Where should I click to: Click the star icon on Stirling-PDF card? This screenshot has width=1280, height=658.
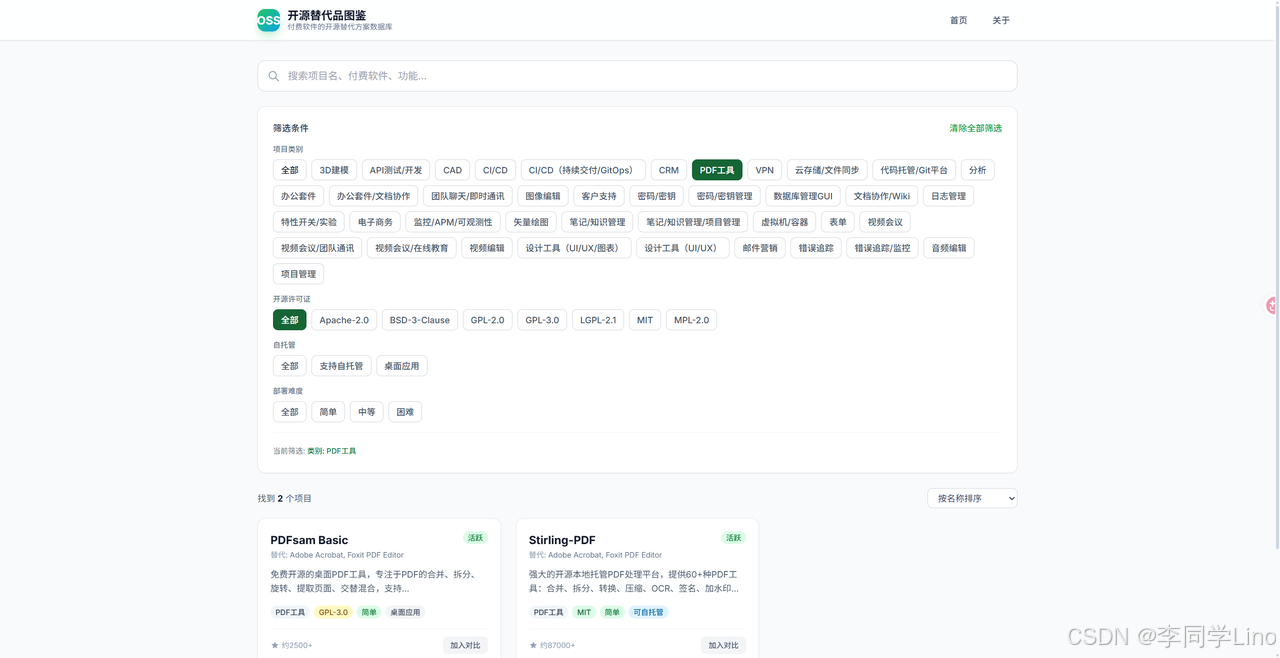(x=533, y=646)
